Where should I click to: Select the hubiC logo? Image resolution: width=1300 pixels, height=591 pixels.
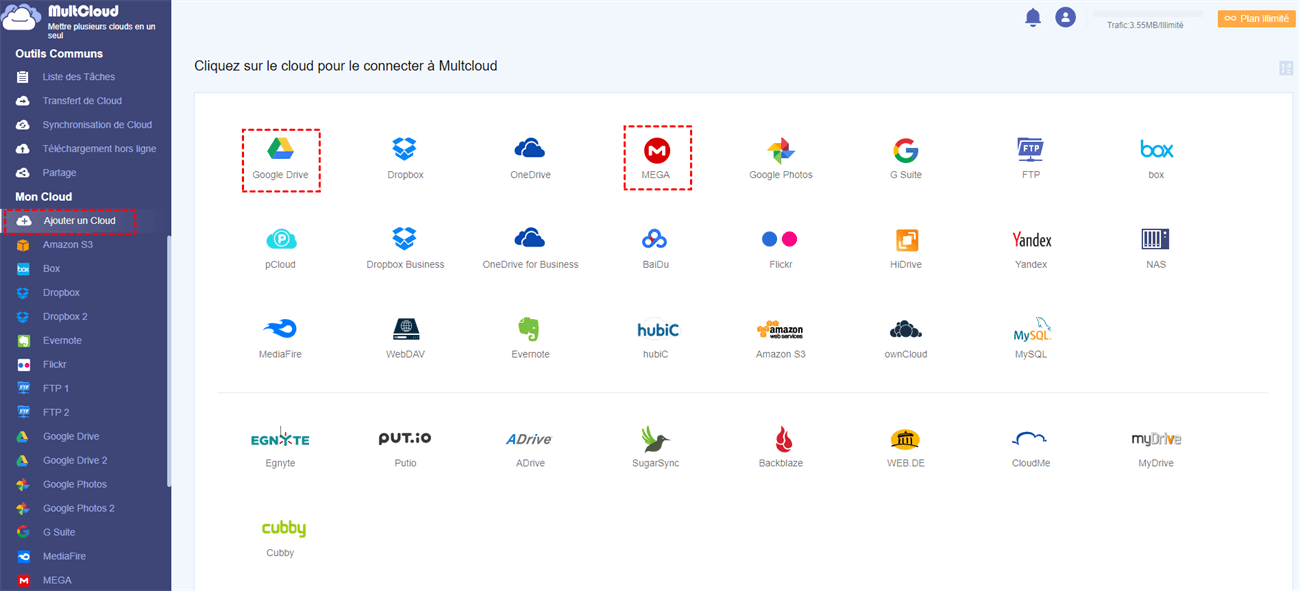tap(658, 329)
